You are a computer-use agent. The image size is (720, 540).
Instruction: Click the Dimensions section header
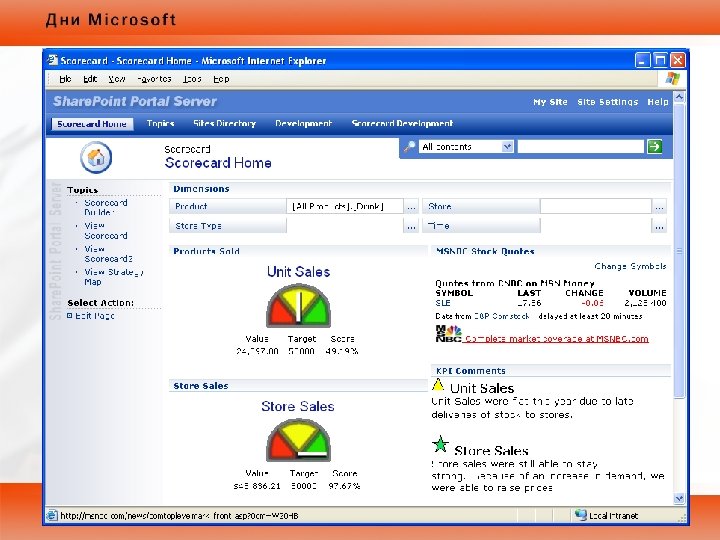pos(201,189)
